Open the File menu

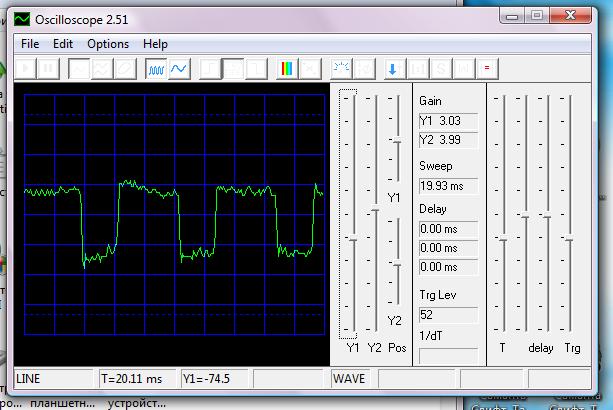point(30,44)
